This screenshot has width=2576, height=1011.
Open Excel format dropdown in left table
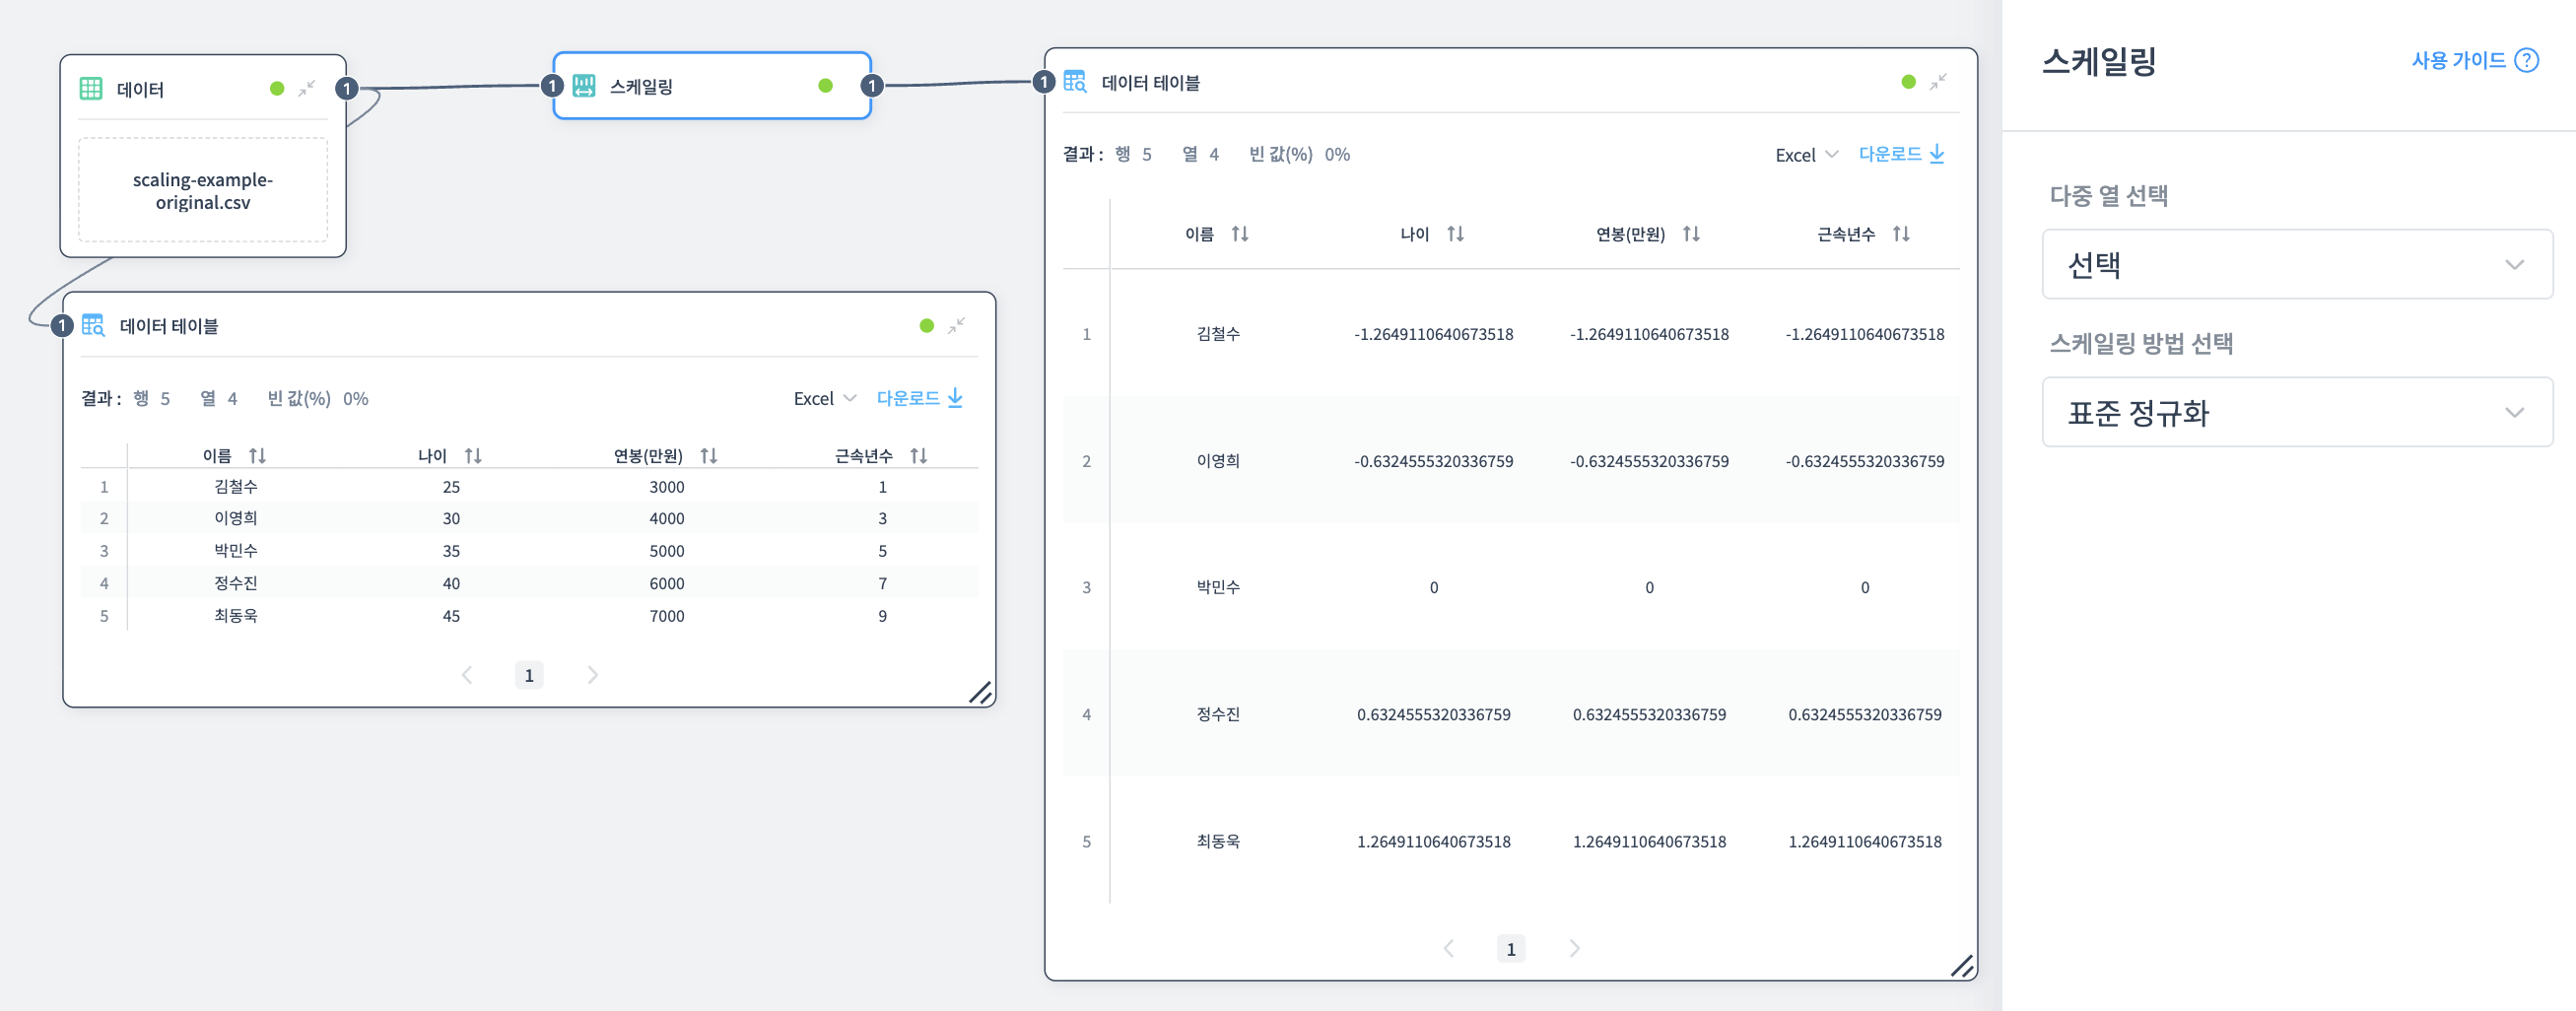click(824, 399)
